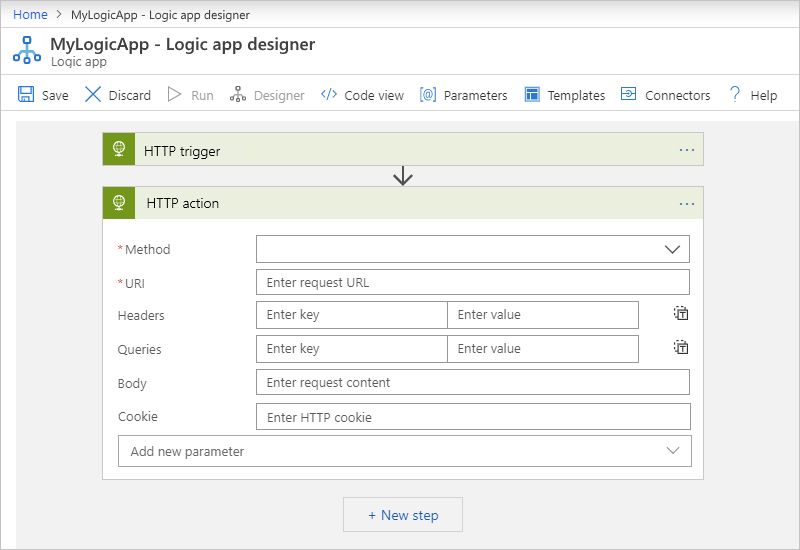Open the Connectors list
The height and width of the screenshot is (550, 800).
pyautogui.click(x=665, y=95)
